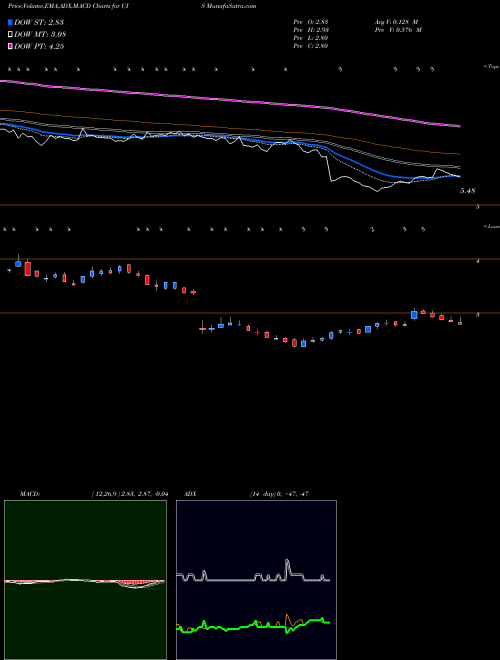The height and width of the screenshot is (660, 500).
Task: Select the previous open value 'Pre O: 2.83'
Action: coord(311,22)
